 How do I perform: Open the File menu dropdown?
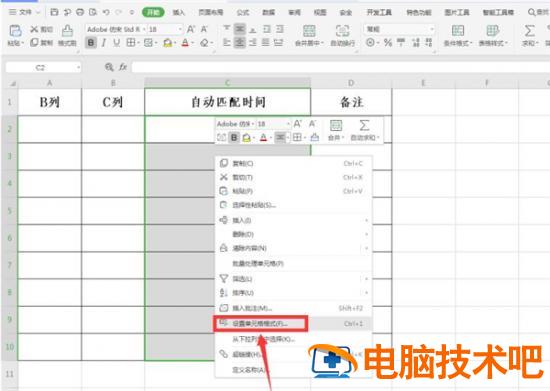point(24,12)
